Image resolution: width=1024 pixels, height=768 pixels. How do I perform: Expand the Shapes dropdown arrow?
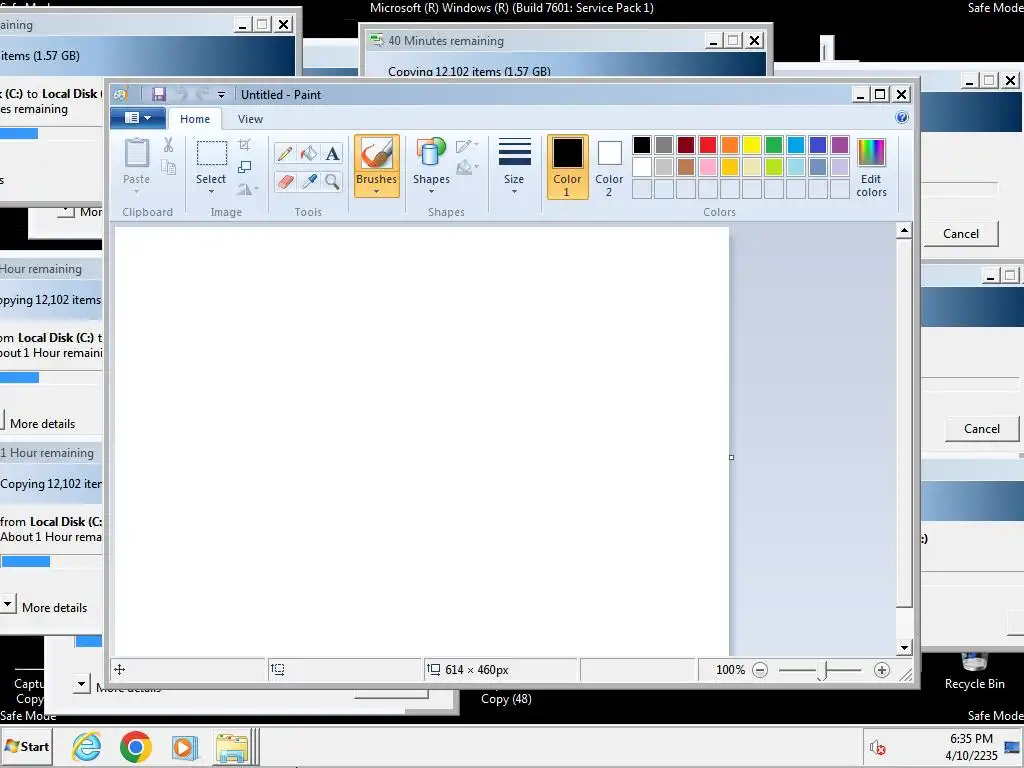tap(431, 192)
